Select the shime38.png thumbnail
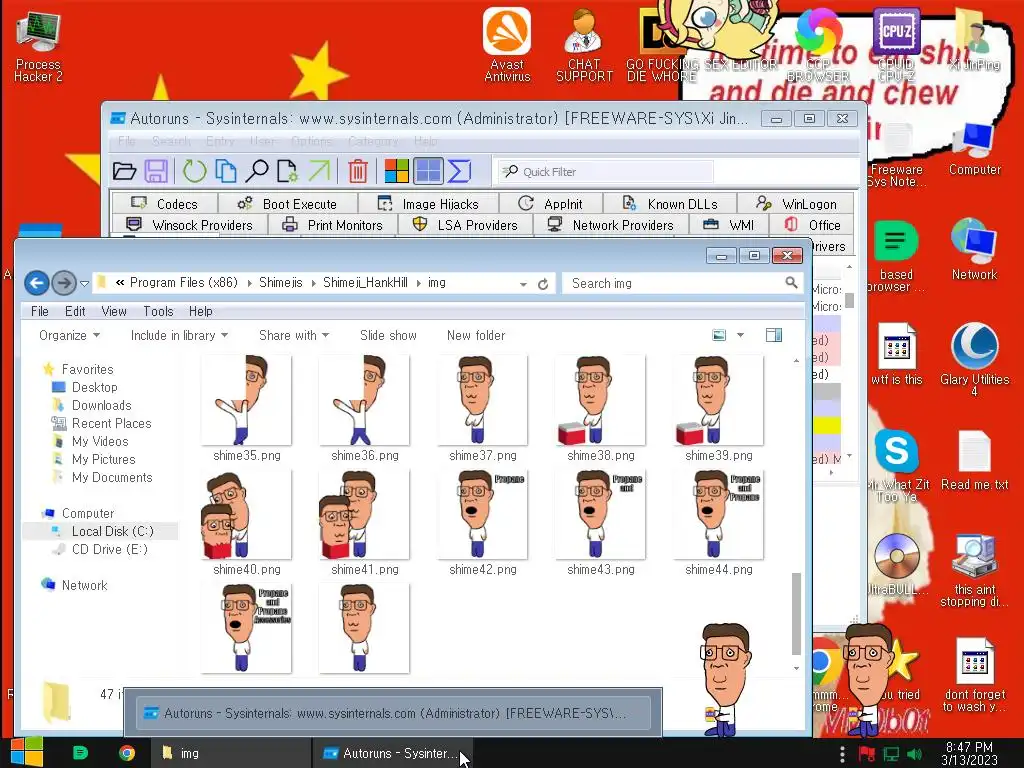The image size is (1024, 768). tap(600, 400)
